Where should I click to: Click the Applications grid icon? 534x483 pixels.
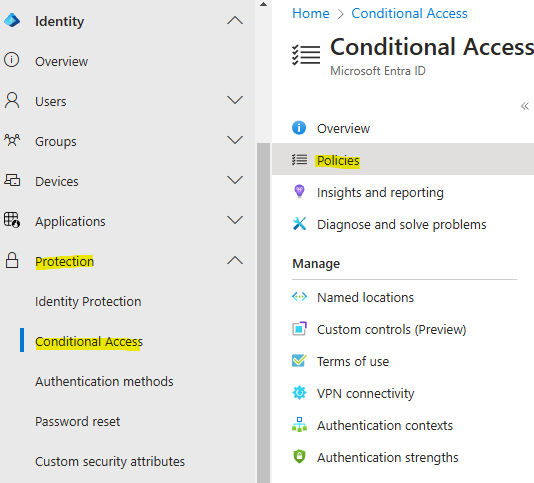coord(12,220)
